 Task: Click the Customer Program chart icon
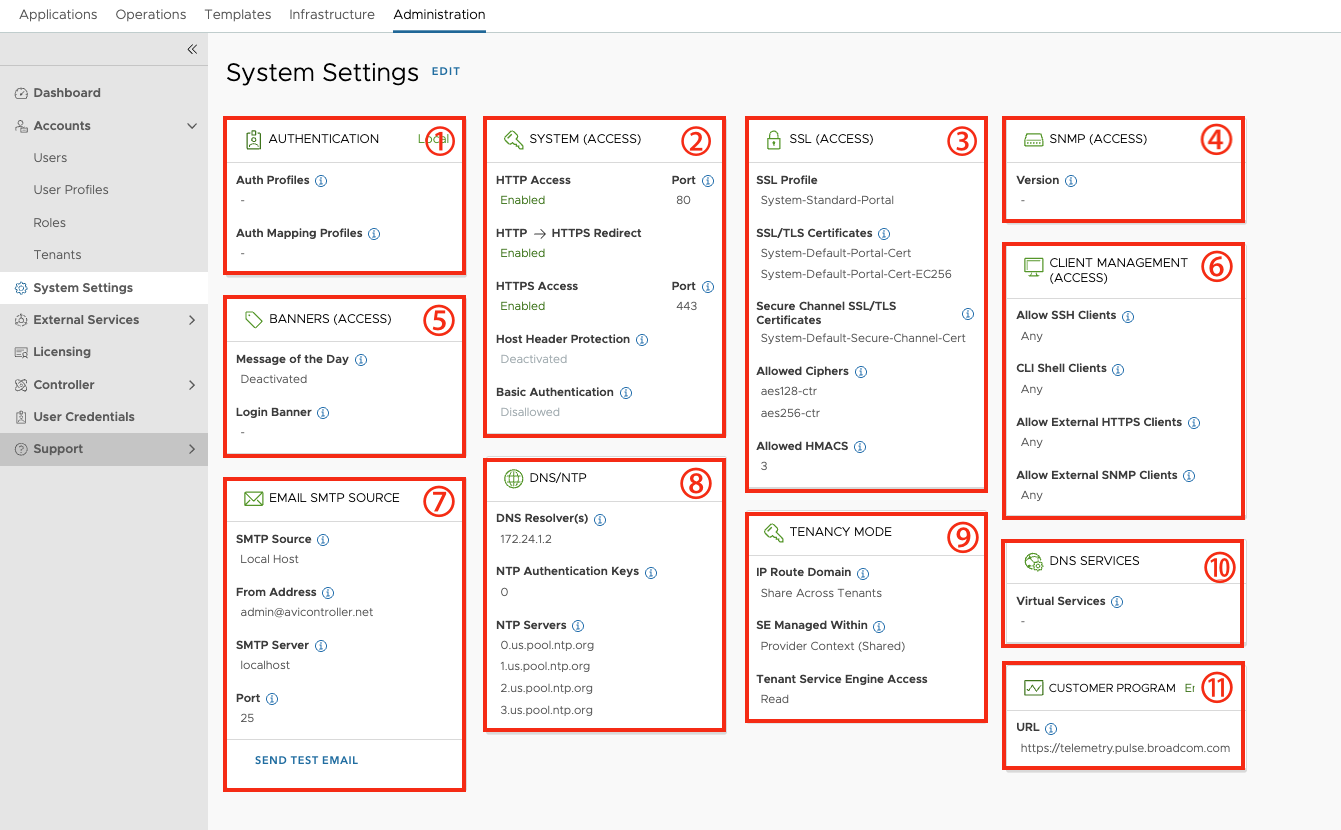[1034, 688]
